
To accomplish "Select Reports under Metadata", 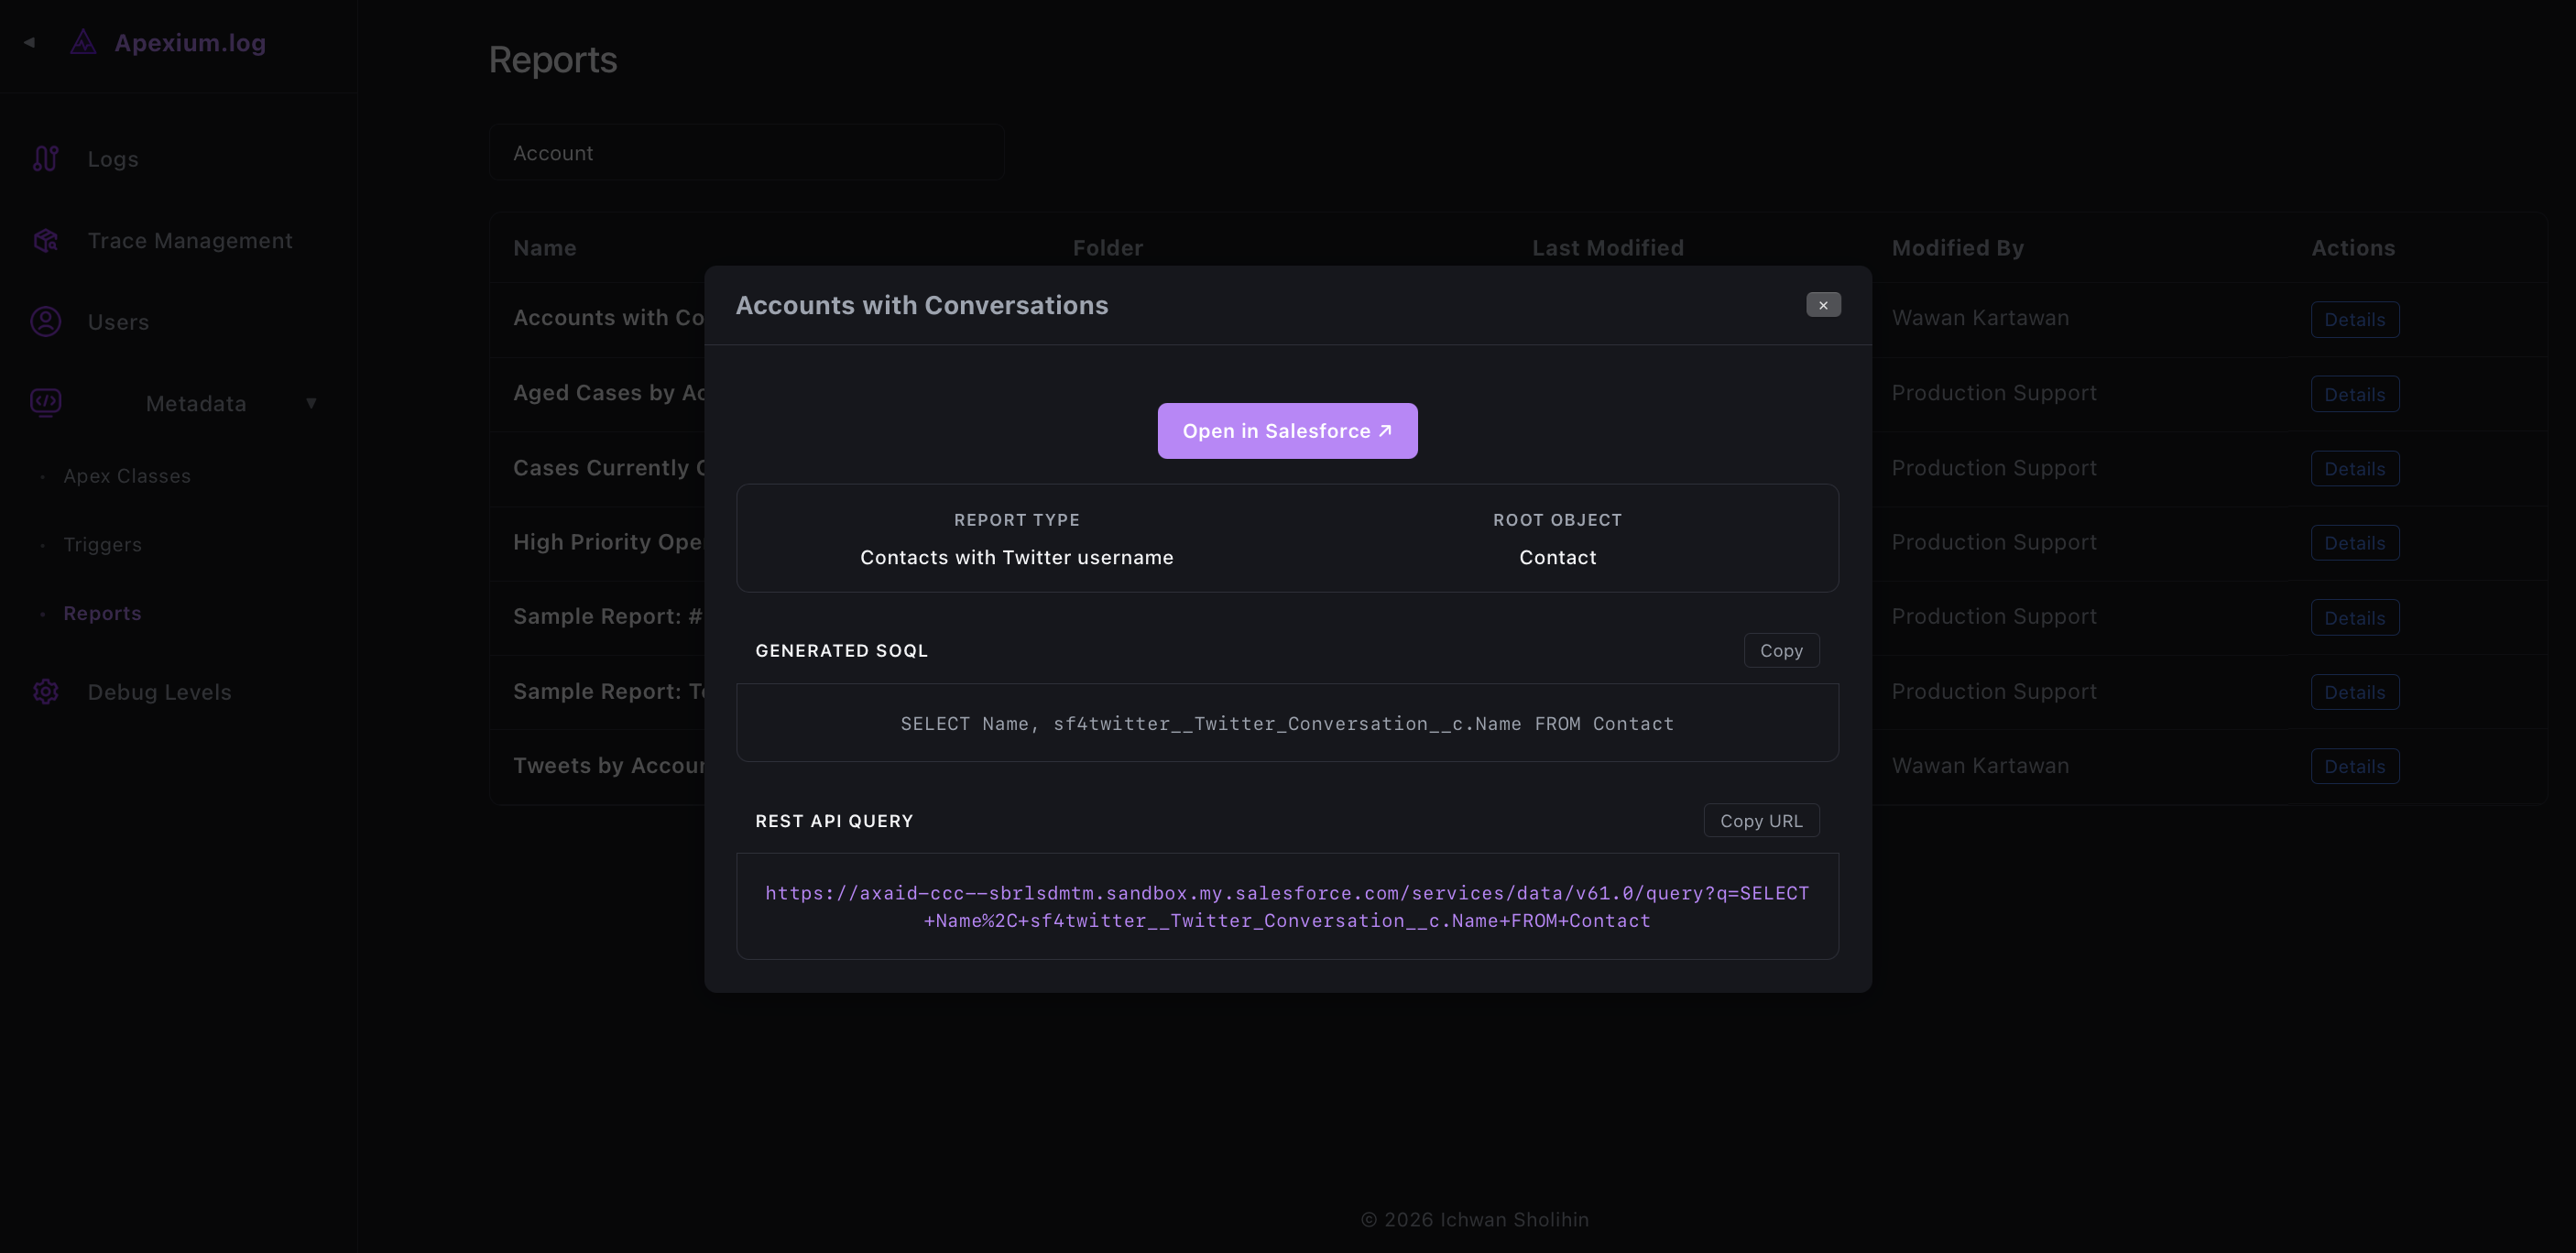I will 103,613.
